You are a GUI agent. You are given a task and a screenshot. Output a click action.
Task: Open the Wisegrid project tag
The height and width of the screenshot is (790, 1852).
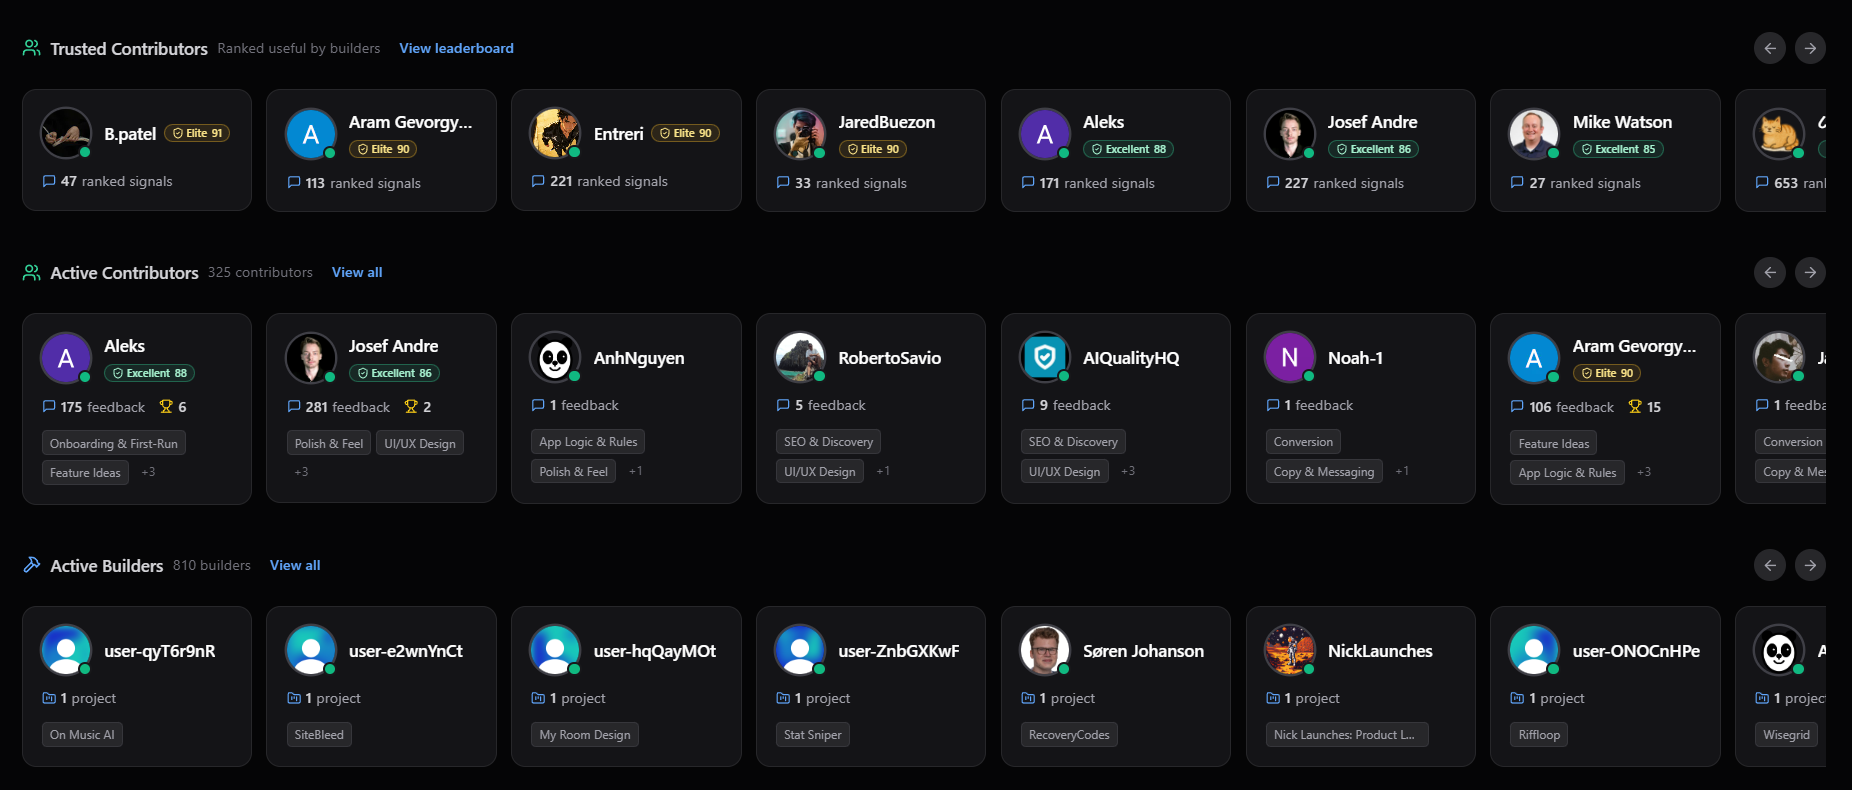click(1786, 735)
